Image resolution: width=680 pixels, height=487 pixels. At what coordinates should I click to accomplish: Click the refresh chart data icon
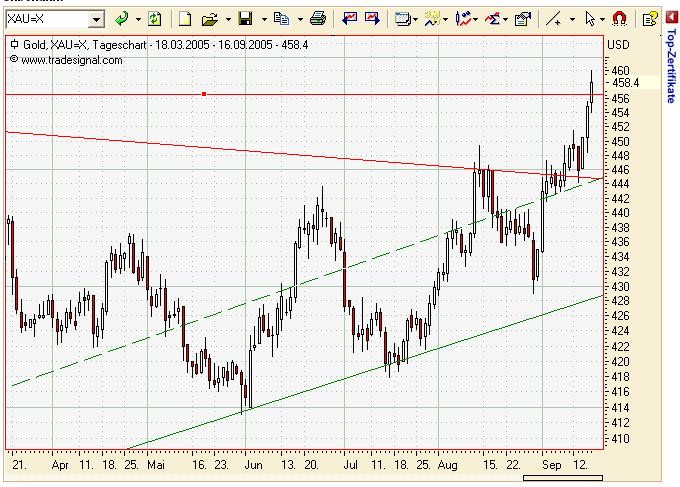(155, 19)
